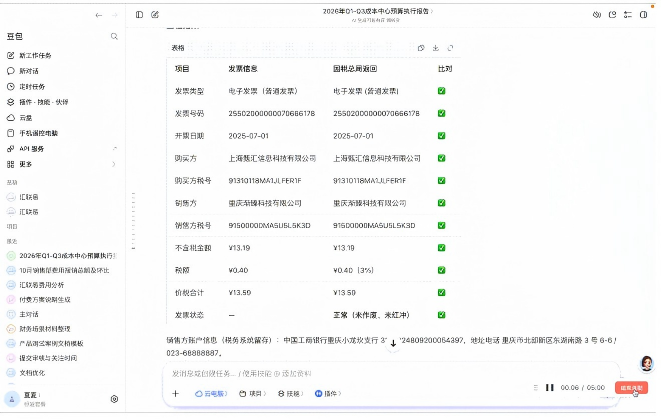Toggle the 云电脑 mode chip

click(211, 394)
